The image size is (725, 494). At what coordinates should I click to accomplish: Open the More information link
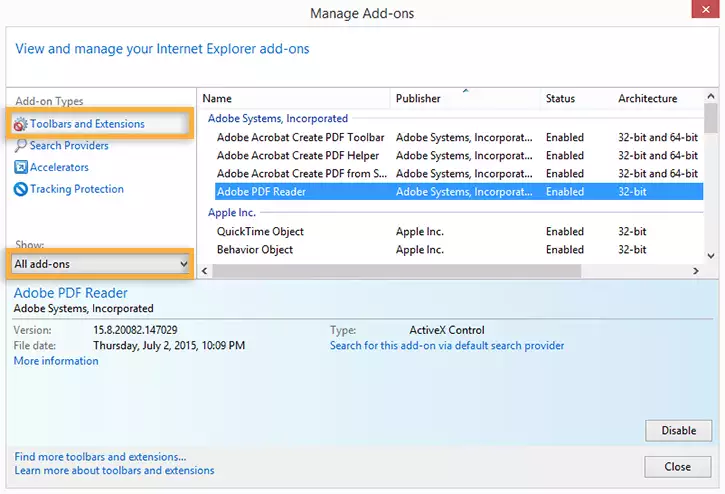(56, 361)
